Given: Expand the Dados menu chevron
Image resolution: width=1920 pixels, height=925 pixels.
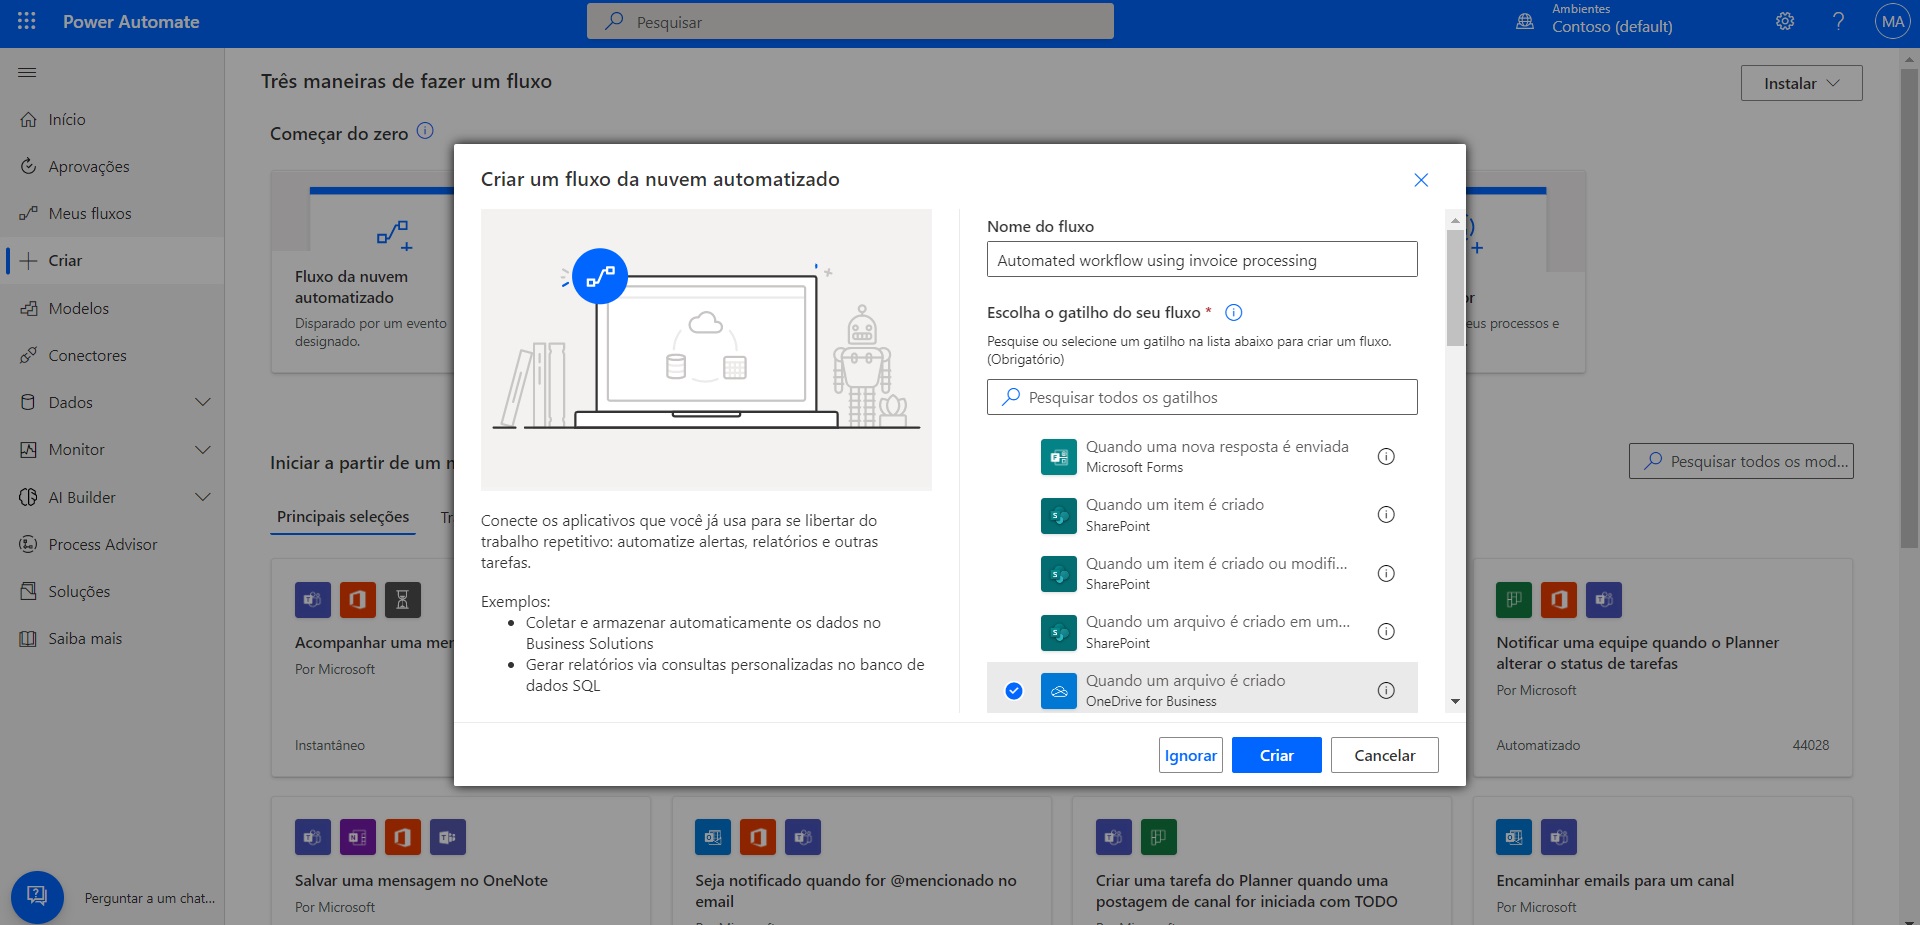Looking at the screenshot, I should click(x=203, y=402).
